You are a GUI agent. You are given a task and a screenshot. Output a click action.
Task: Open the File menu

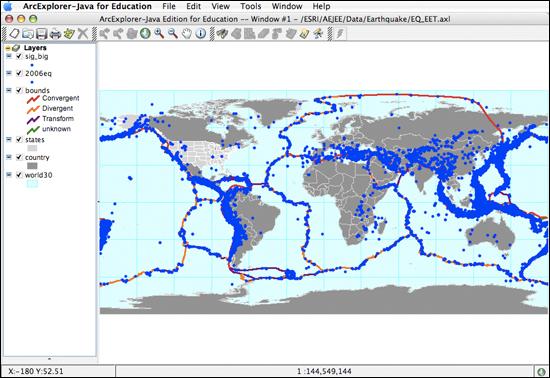[x=169, y=6]
